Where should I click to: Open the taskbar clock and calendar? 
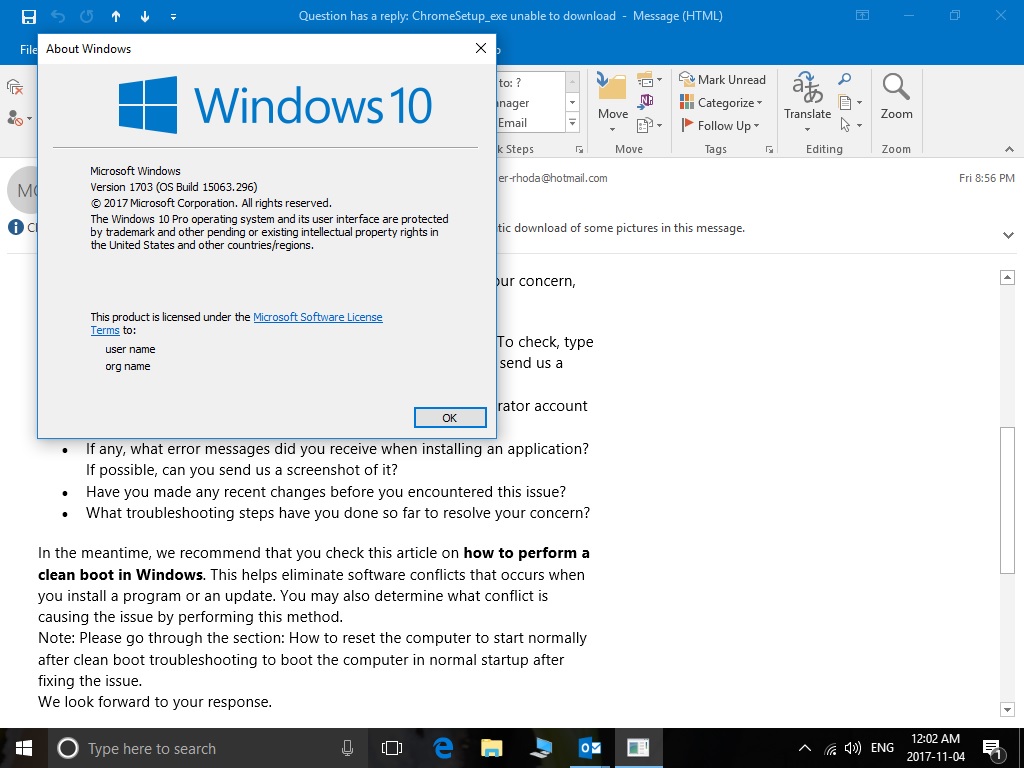(x=935, y=748)
